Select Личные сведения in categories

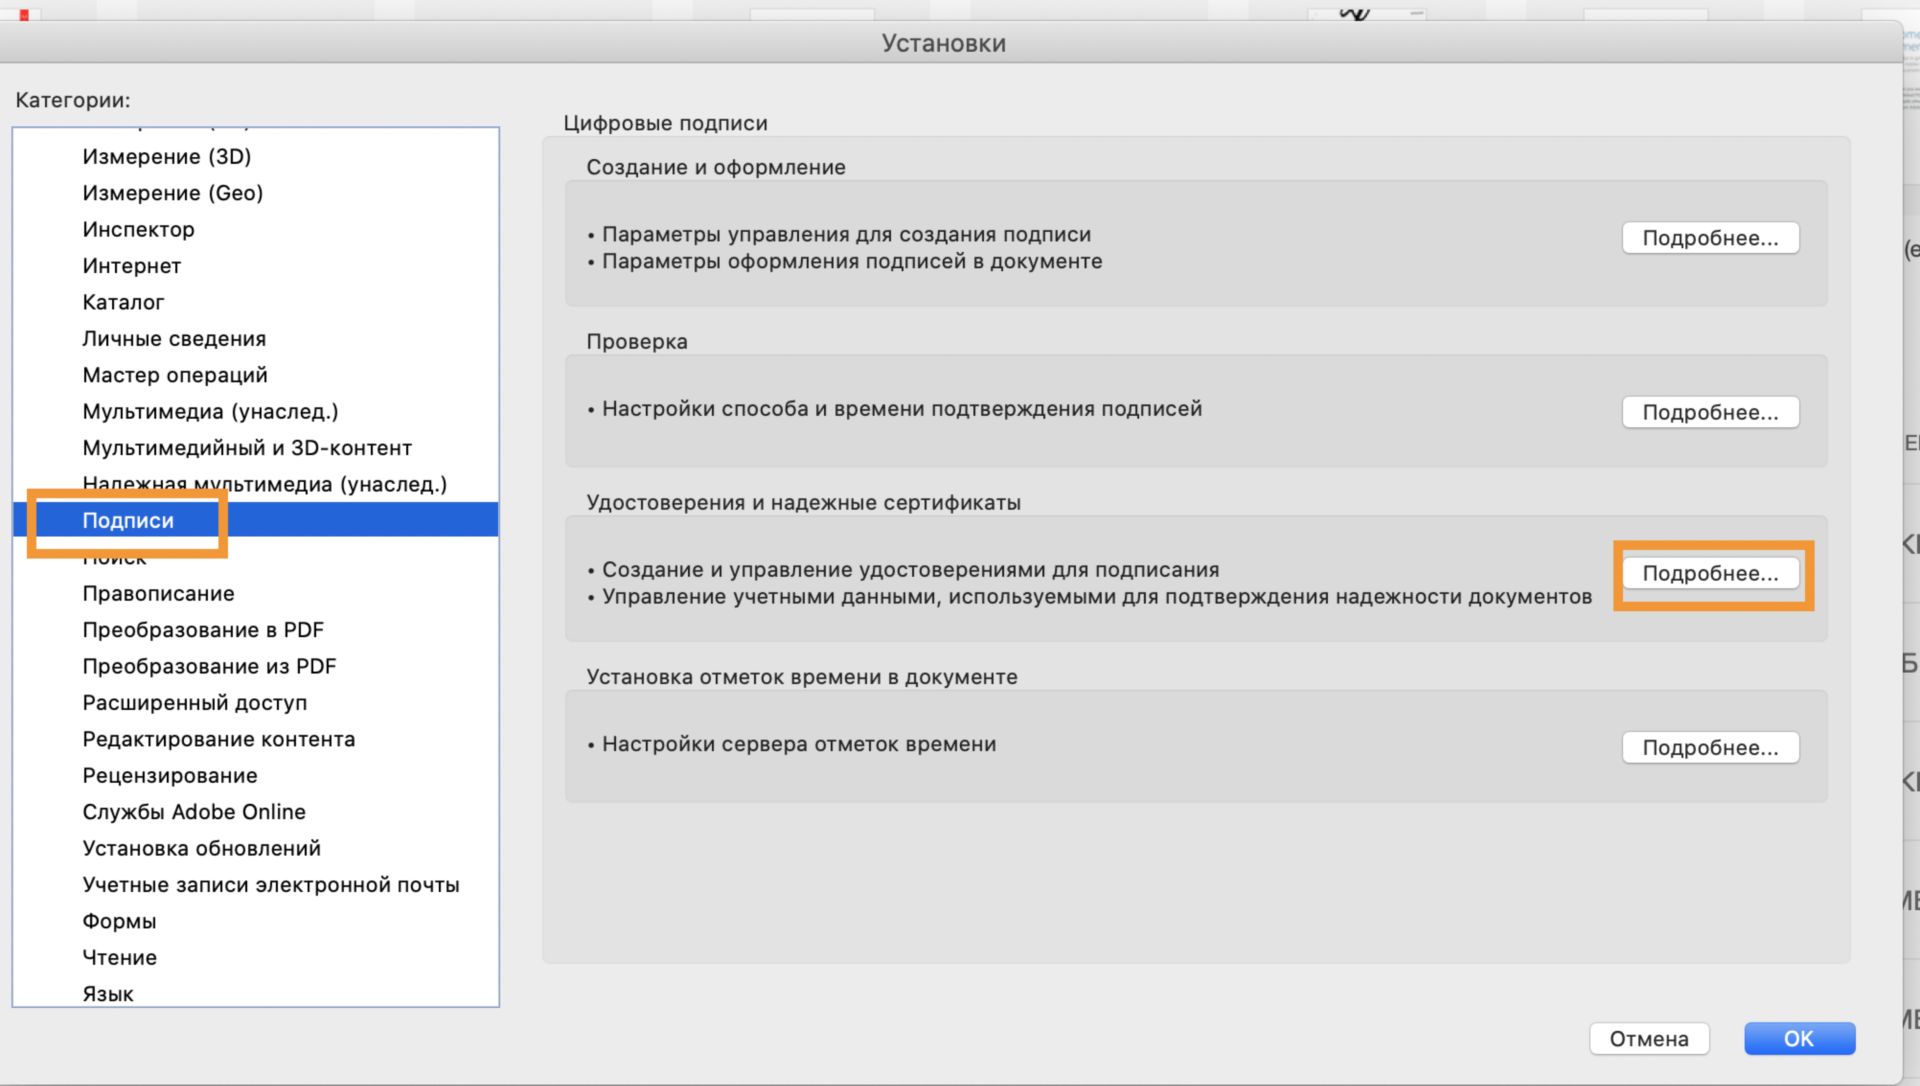tap(174, 339)
